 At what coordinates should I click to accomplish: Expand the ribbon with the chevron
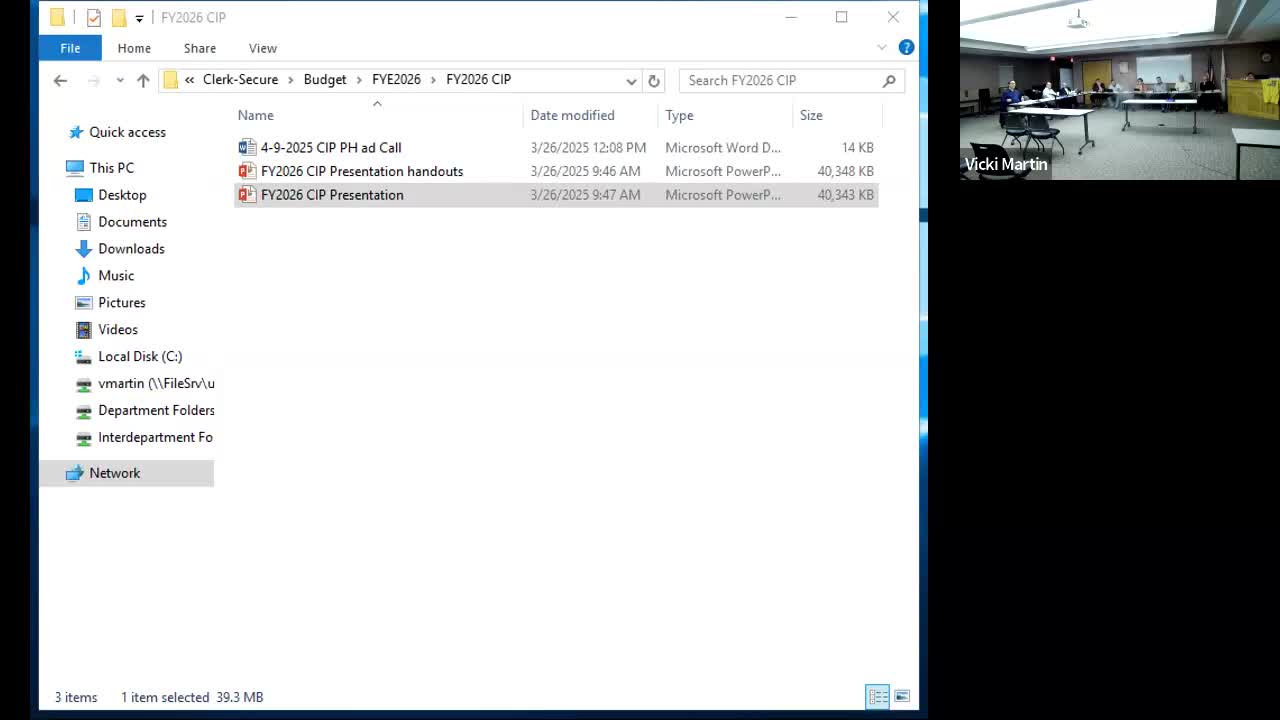(x=881, y=47)
